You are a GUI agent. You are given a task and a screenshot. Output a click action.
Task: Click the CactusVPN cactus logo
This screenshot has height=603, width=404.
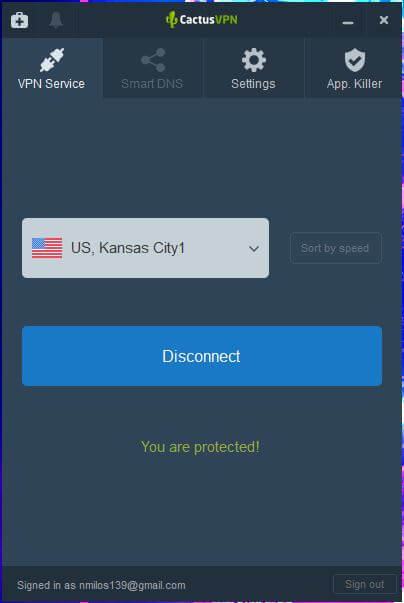[x=171, y=19]
